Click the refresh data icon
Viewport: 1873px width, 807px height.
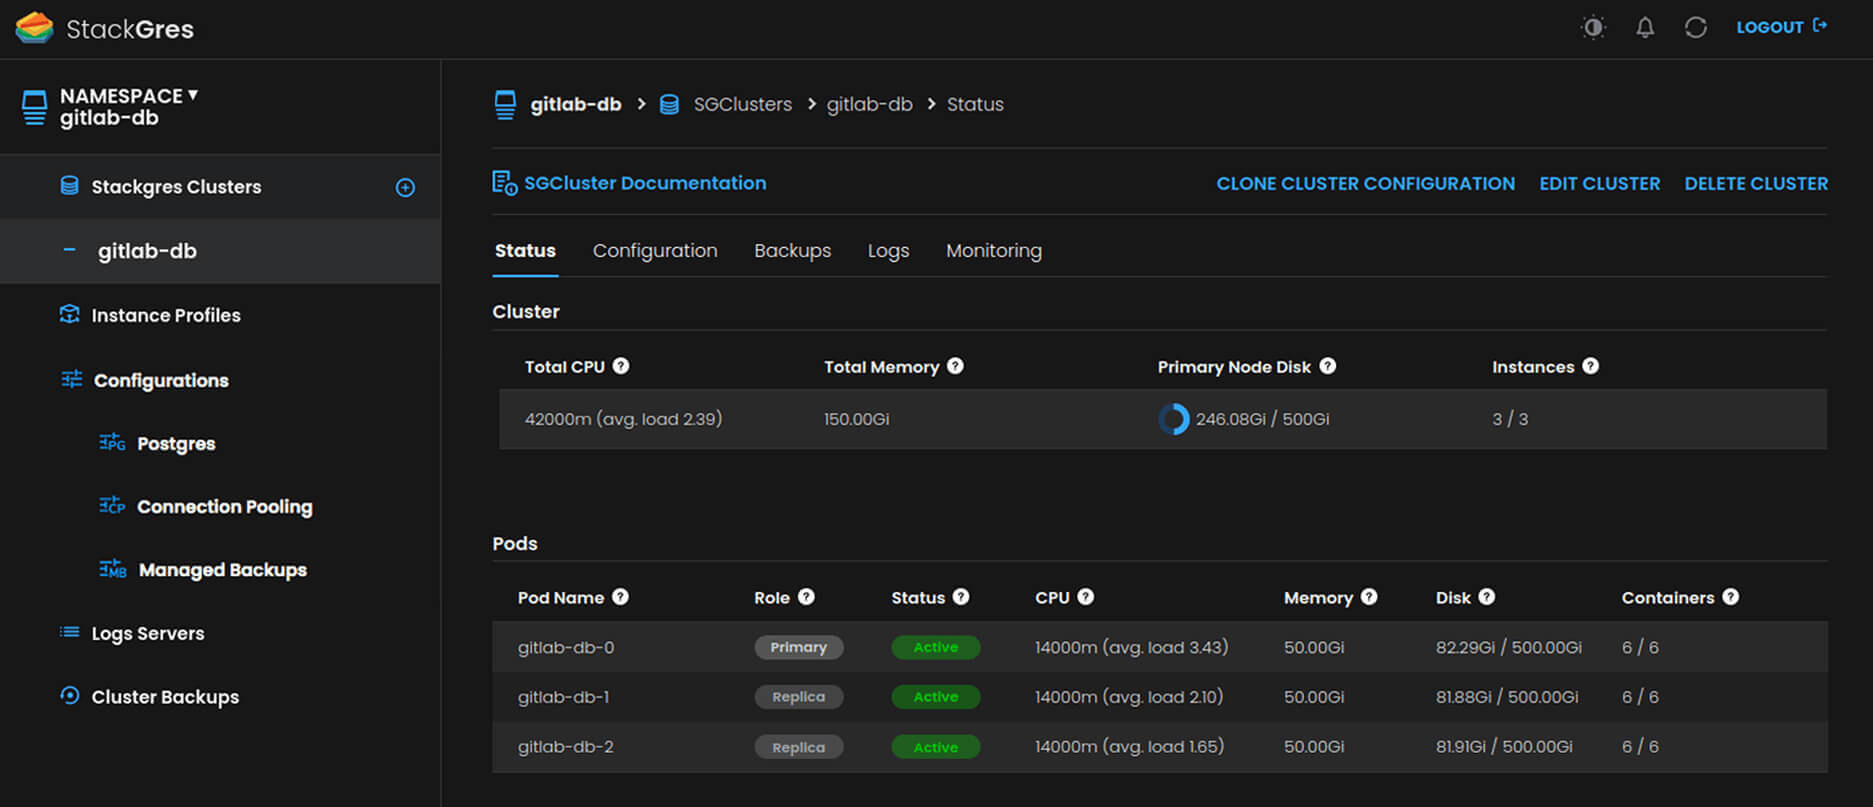coord(1696,28)
